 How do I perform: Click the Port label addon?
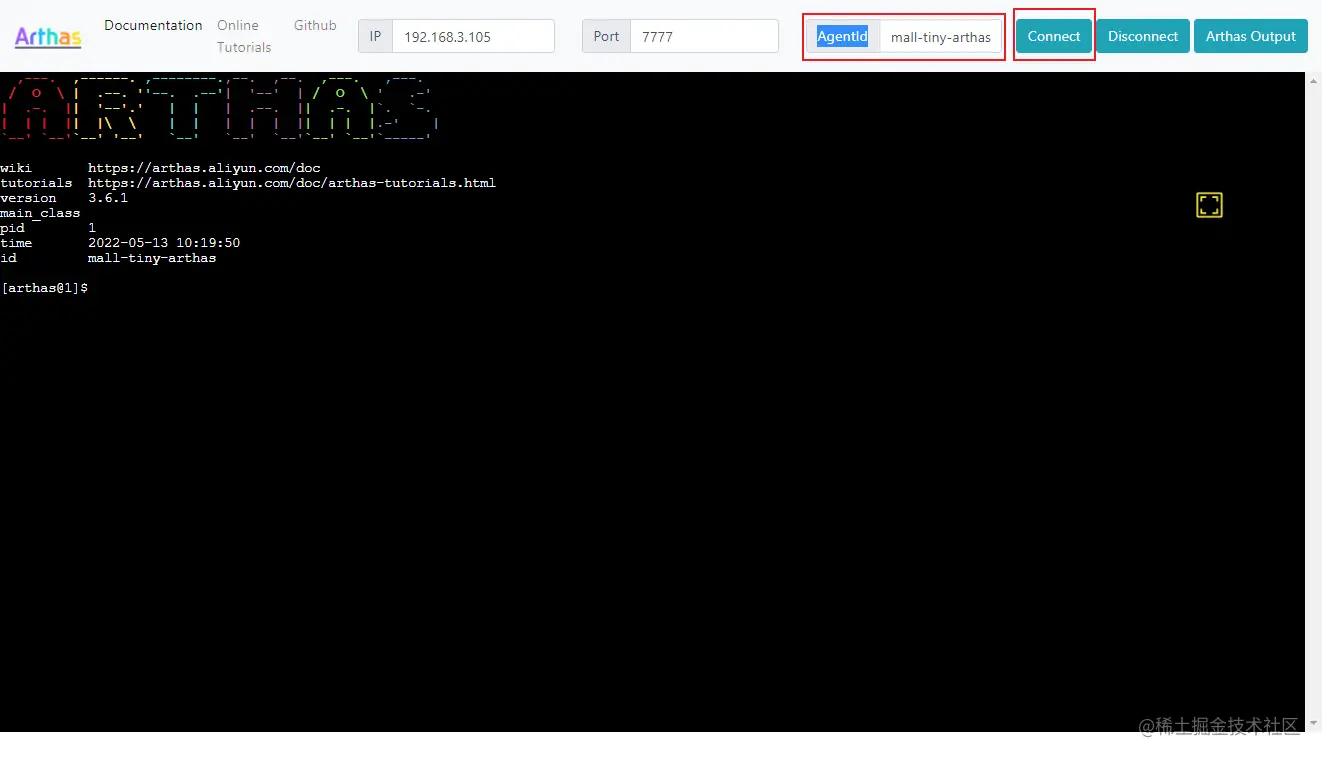tap(606, 36)
